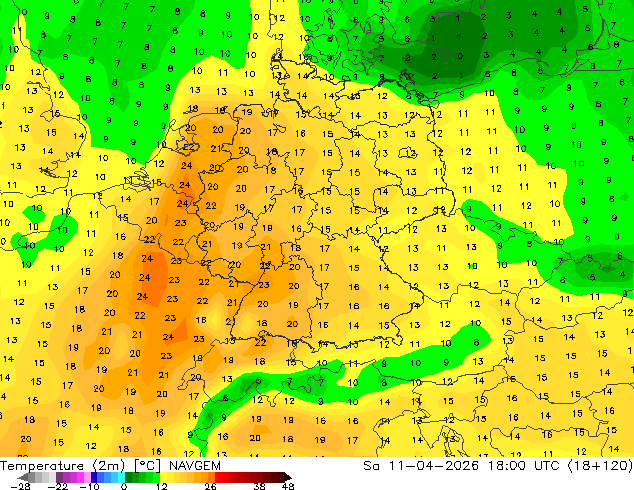Screen dimensions: 634x490
Task: Click the 'Sa' weekday abbreviation in the caption
Action: pyautogui.click(x=371, y=466)
